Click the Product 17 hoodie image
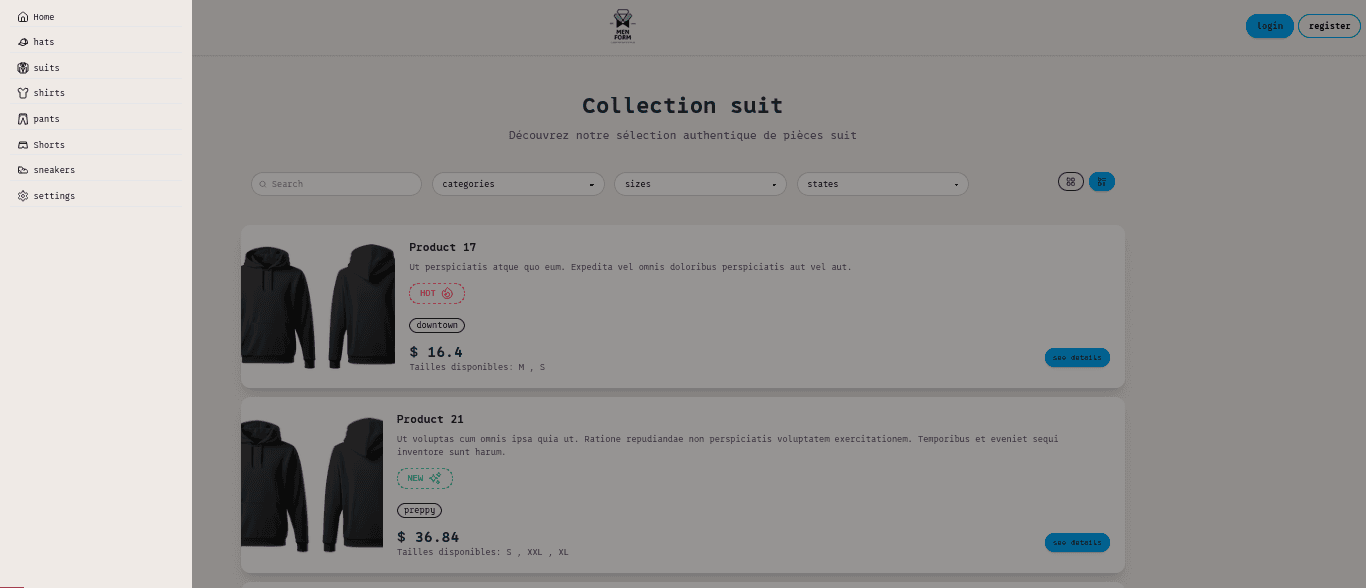The height and width of the screenshot is (588, 1366). coord(319,306)
